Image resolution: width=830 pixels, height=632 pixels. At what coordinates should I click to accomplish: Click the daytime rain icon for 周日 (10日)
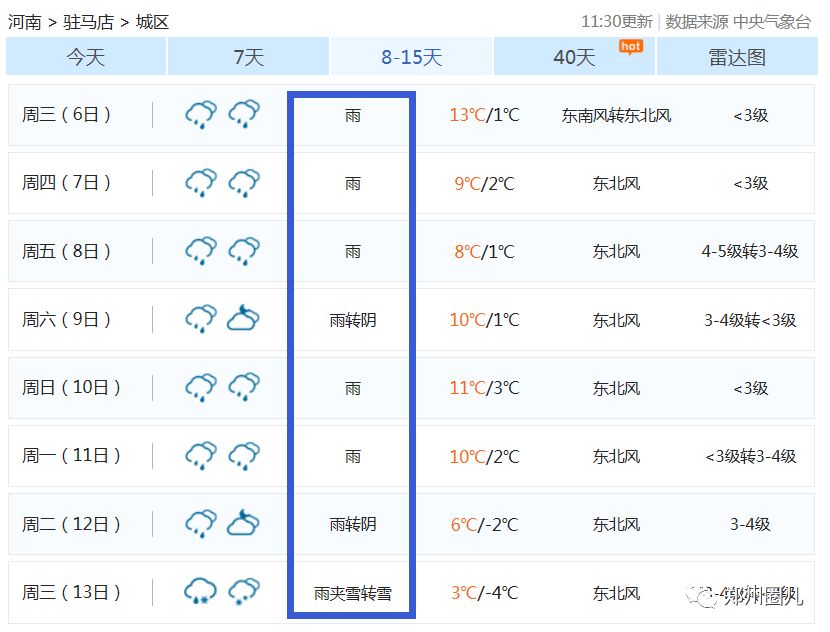(201, 388)
